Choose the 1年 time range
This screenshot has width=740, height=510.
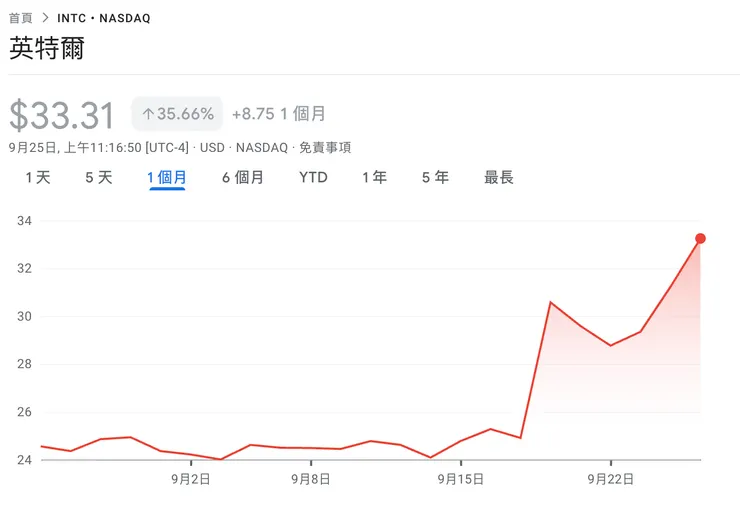click(375, 177)
